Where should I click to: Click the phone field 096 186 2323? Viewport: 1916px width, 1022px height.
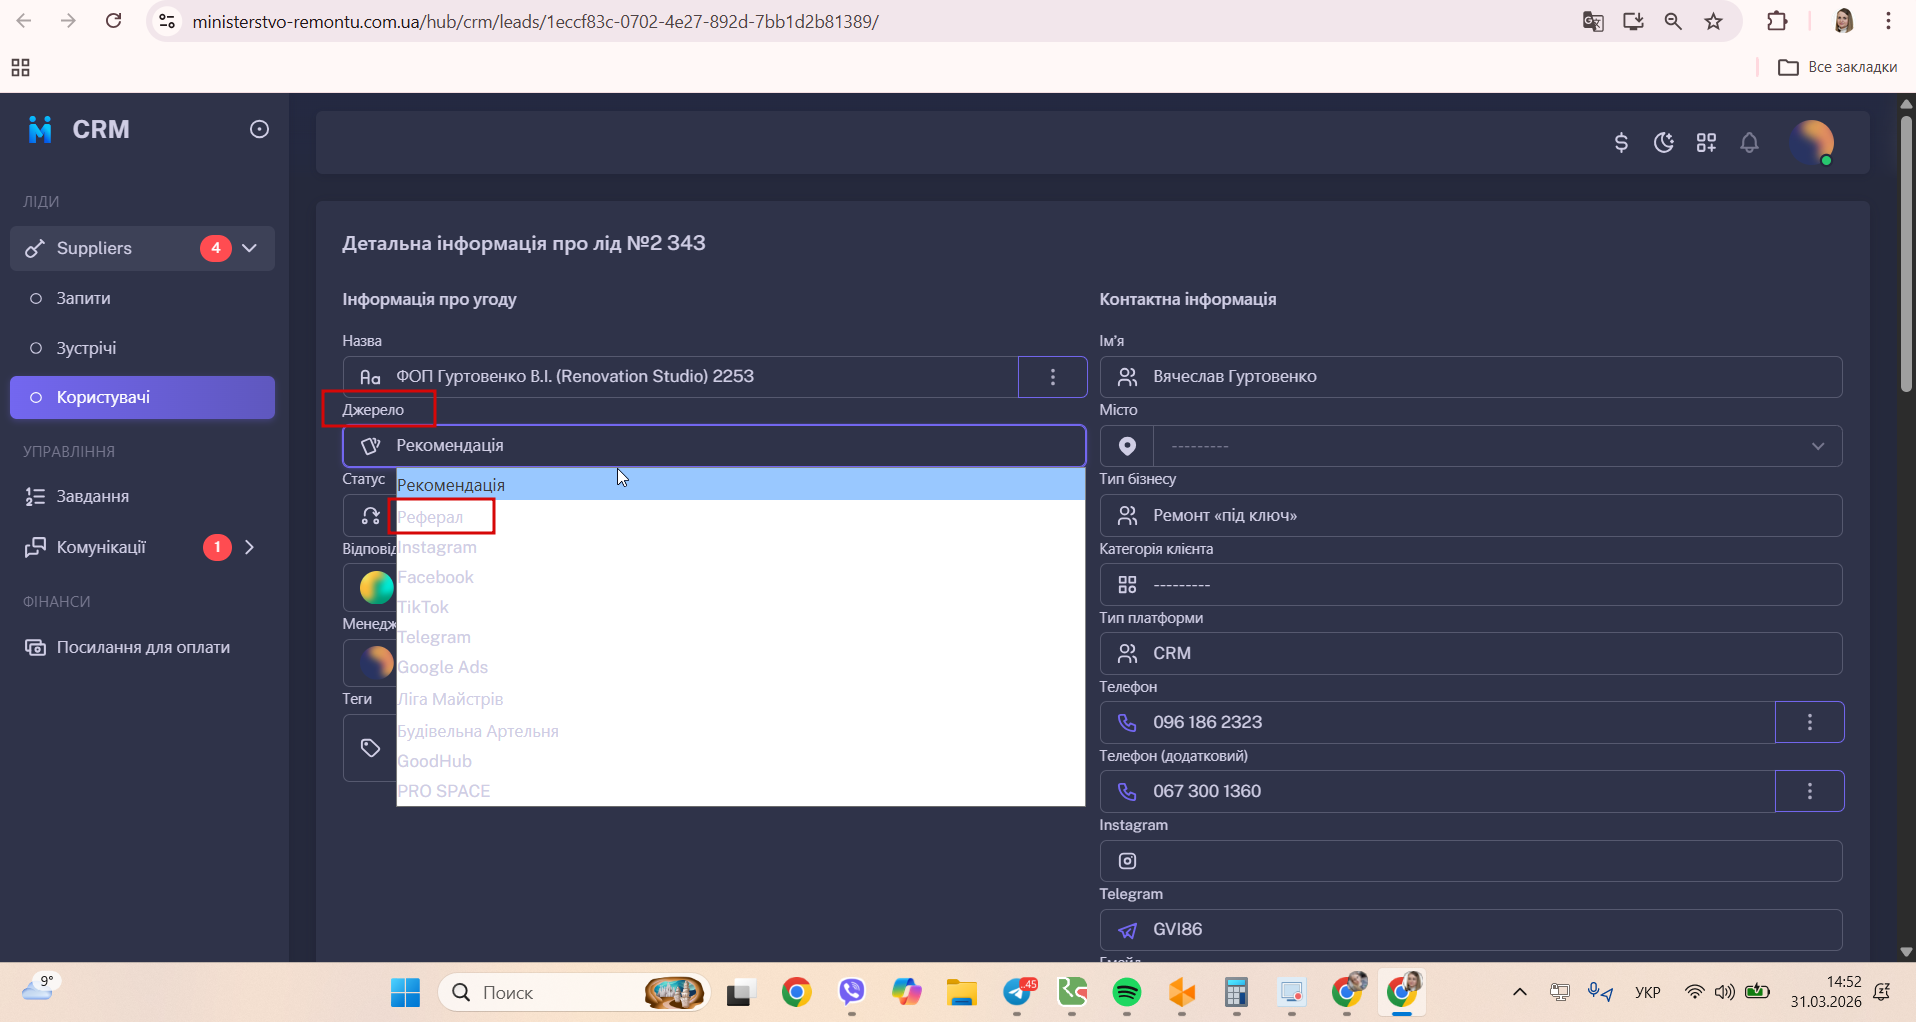point(1437,722)
